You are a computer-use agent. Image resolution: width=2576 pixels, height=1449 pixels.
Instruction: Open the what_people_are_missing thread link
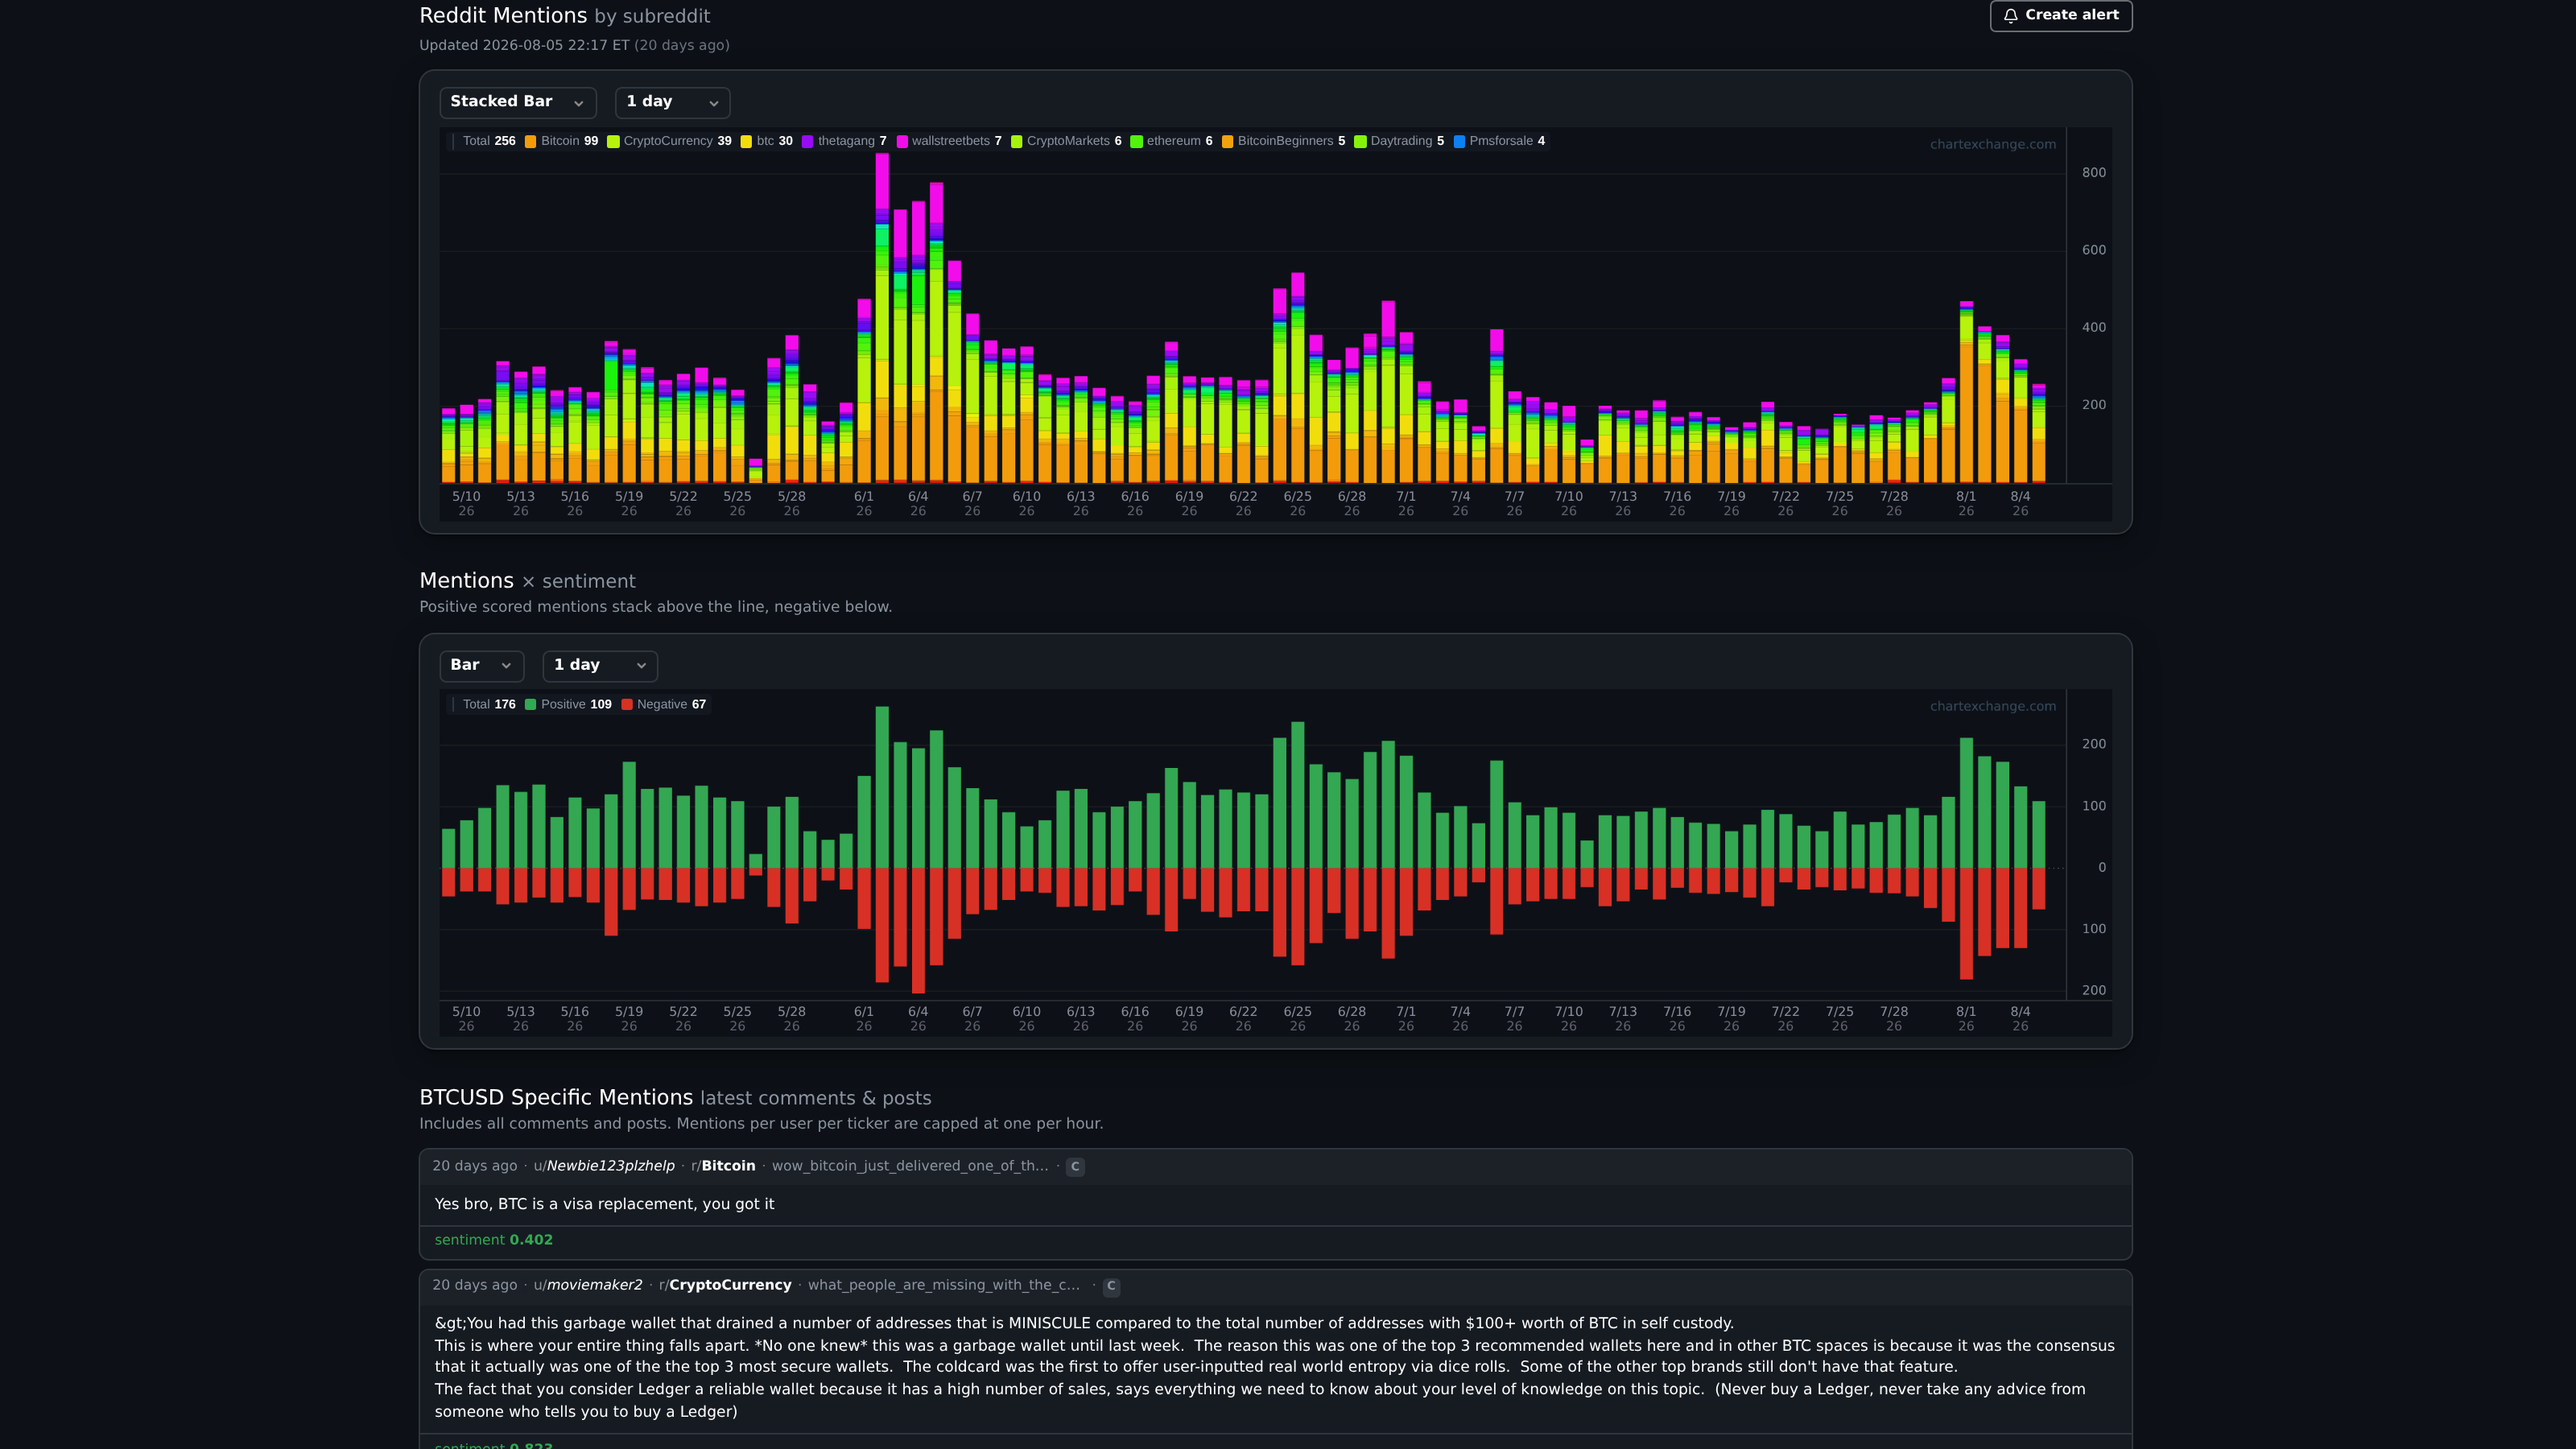coord(944,1286)
